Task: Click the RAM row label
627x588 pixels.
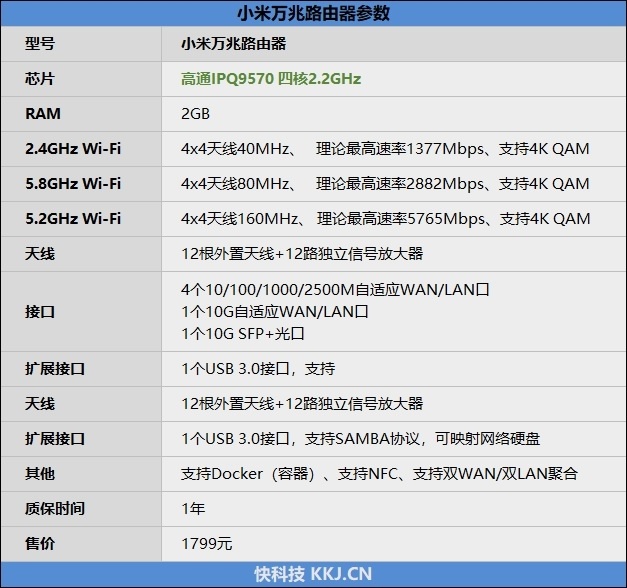Action: pyautogui.click(x=43, y=114)
